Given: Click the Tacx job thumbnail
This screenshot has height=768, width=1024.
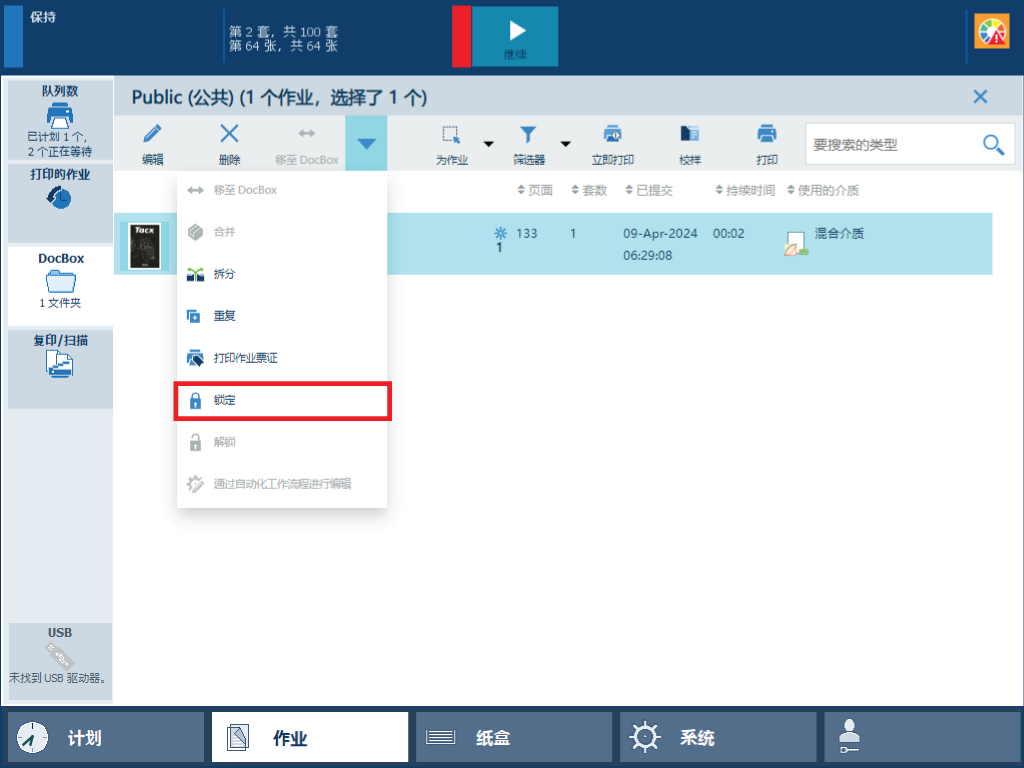Looking at the screenshot, I should pos(144,246).
